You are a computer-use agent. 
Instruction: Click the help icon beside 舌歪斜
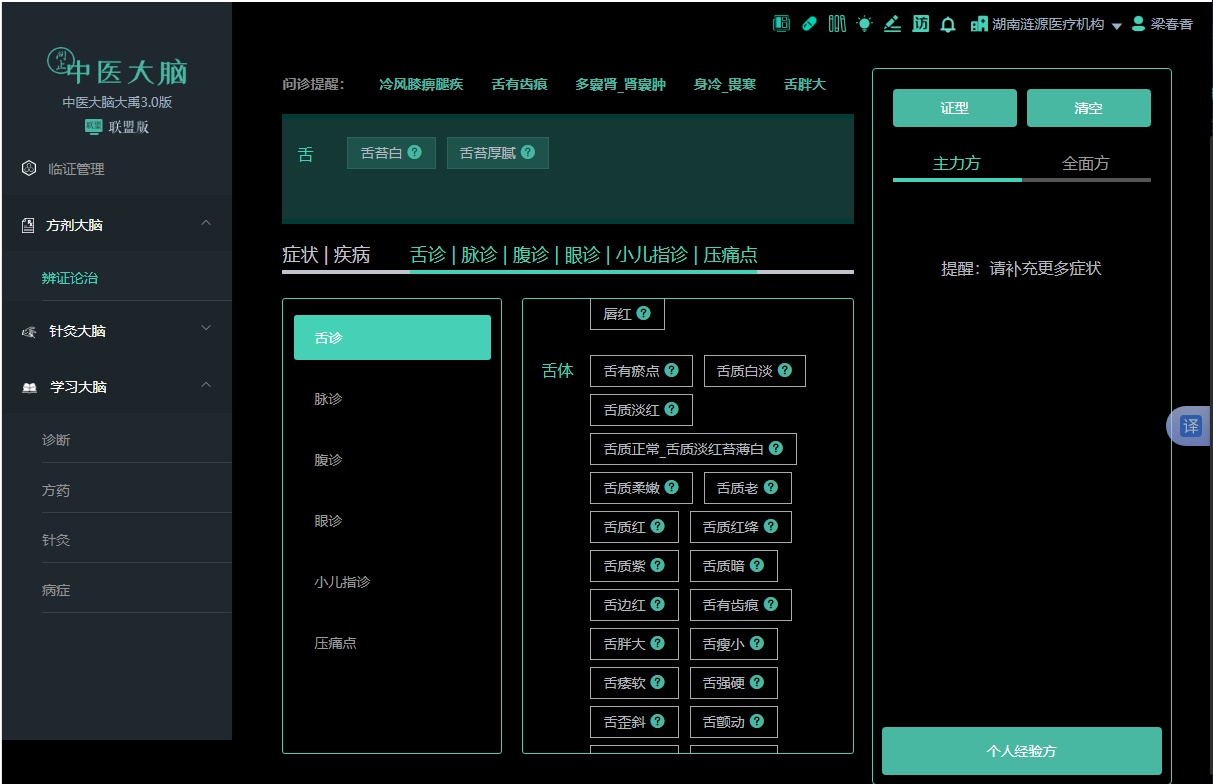[x=657, y=721]
